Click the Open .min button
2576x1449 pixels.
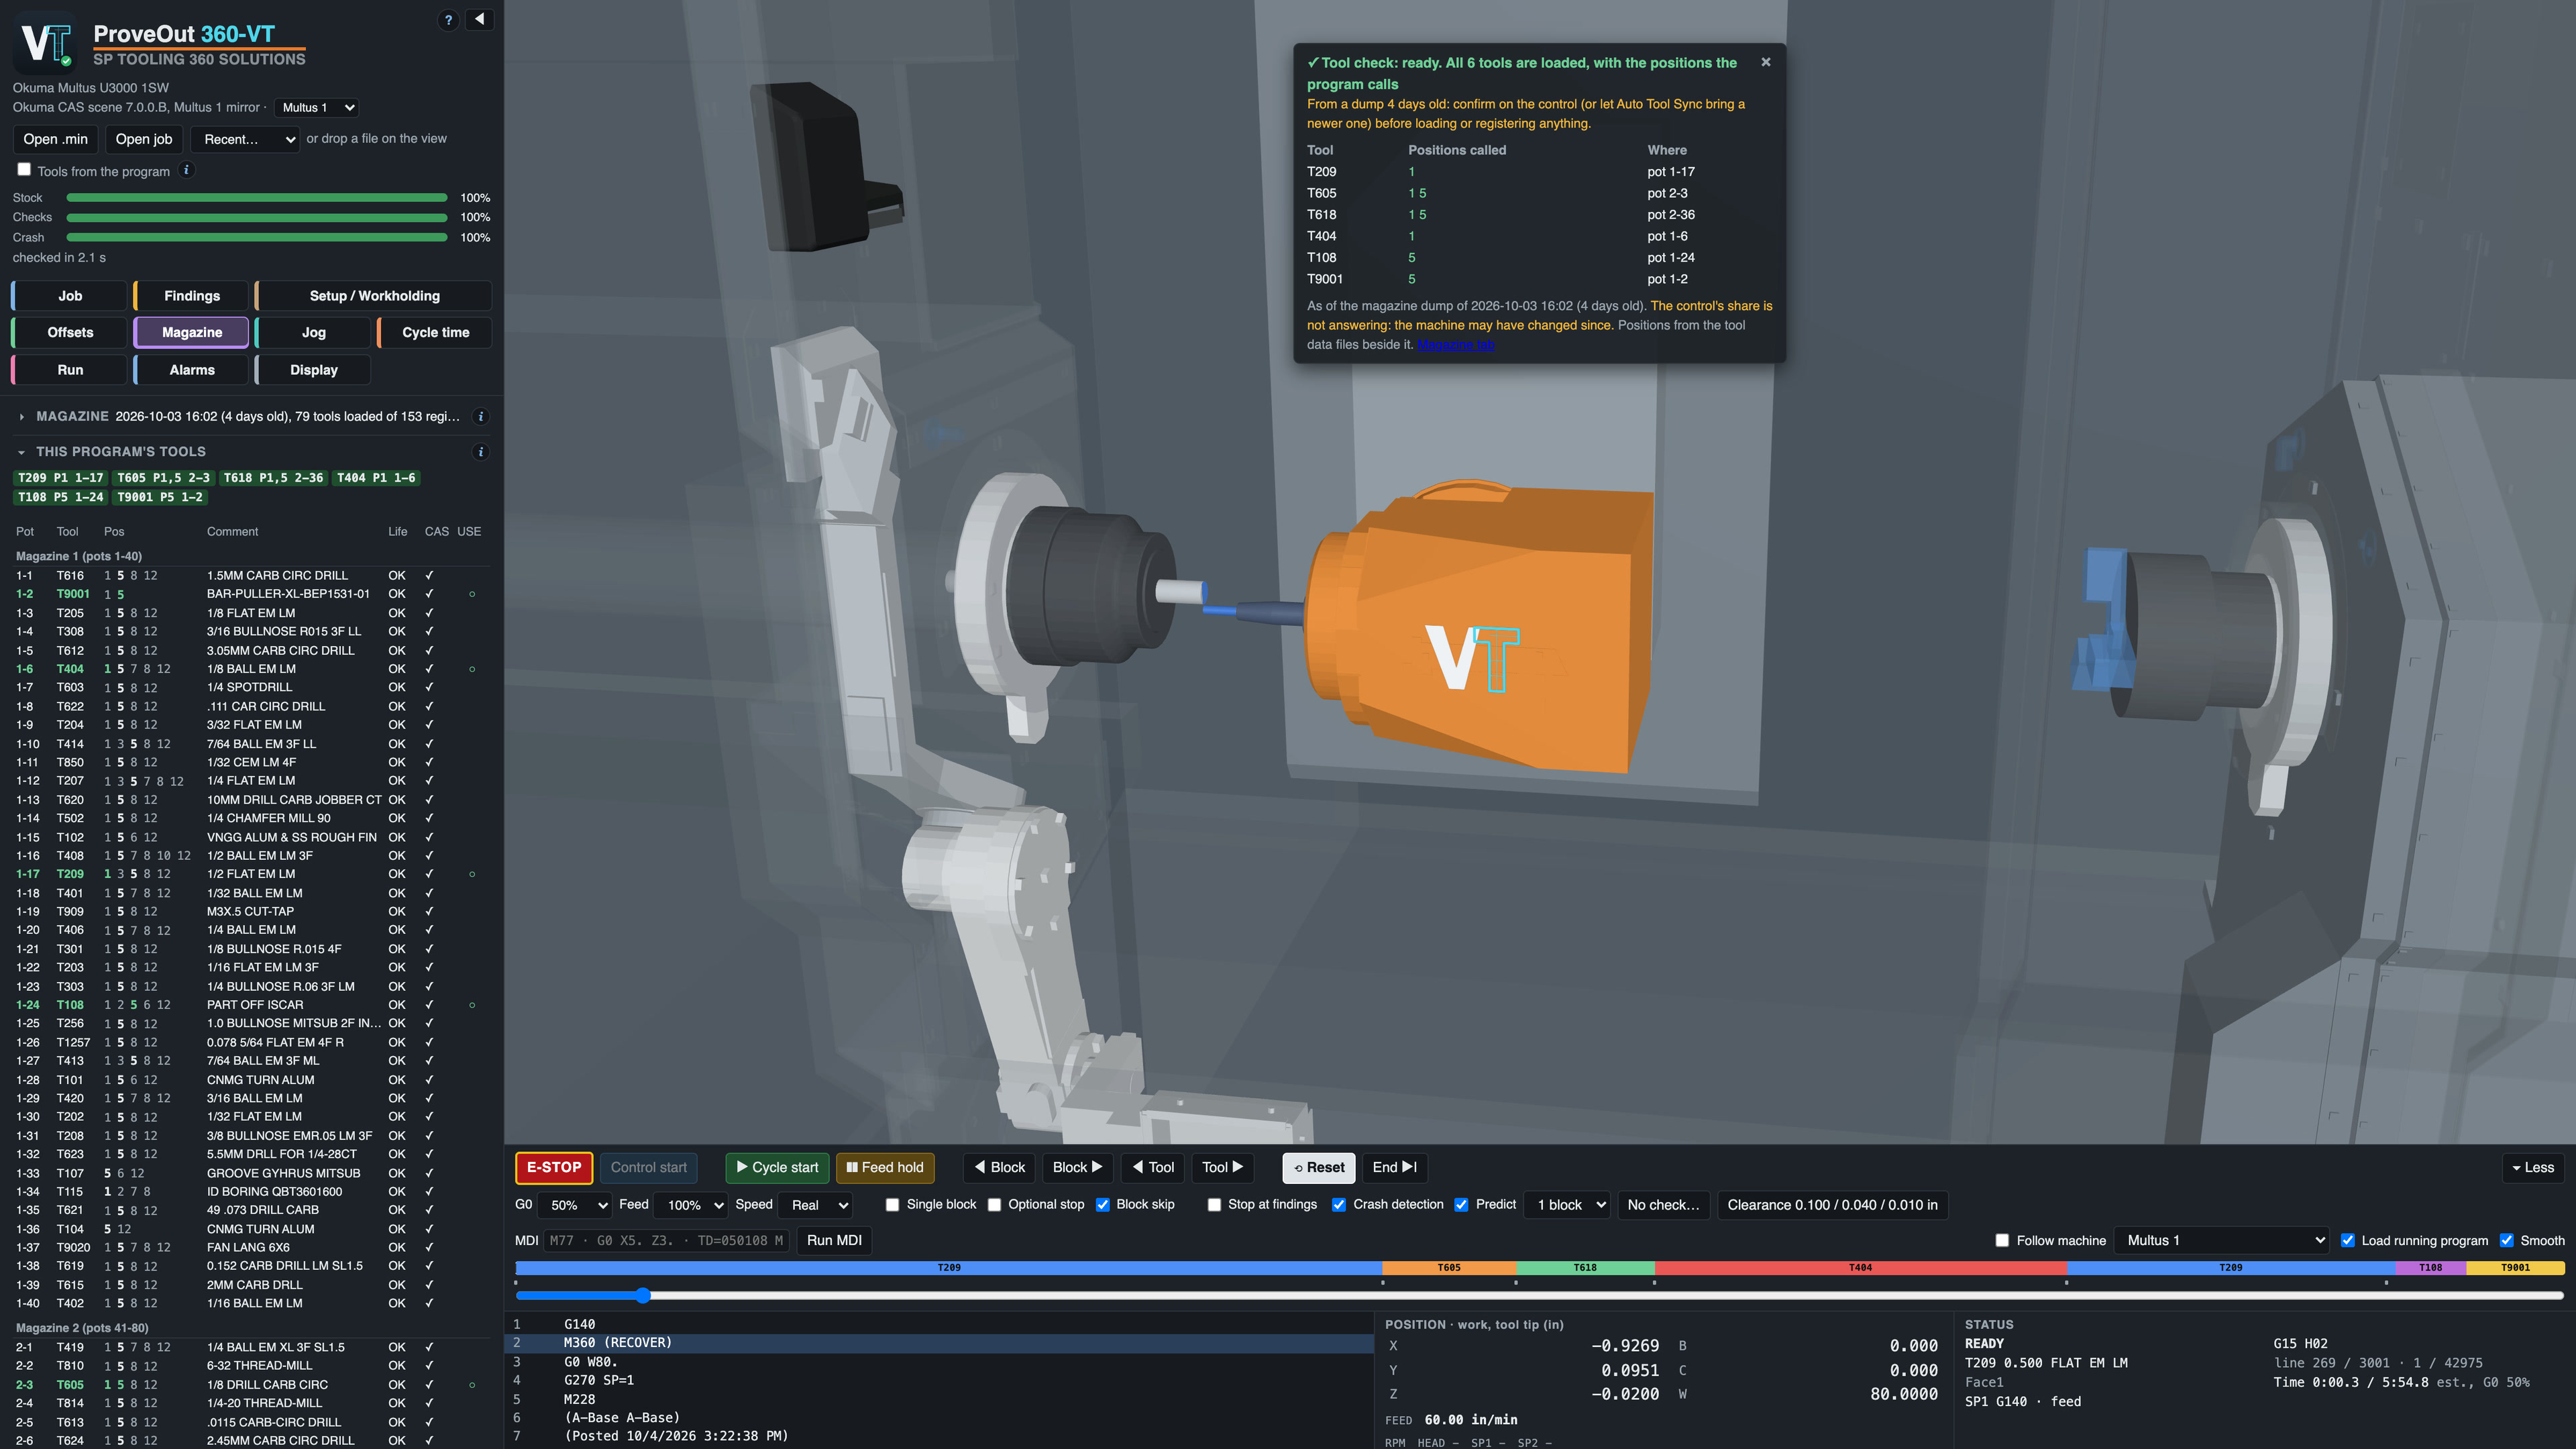[55, 139]
